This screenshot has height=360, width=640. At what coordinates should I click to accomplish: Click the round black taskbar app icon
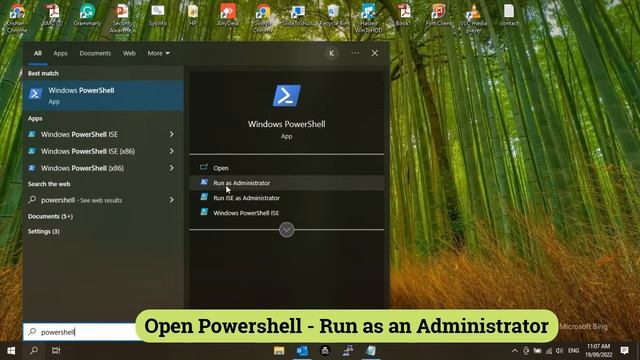tap(325, 351)
